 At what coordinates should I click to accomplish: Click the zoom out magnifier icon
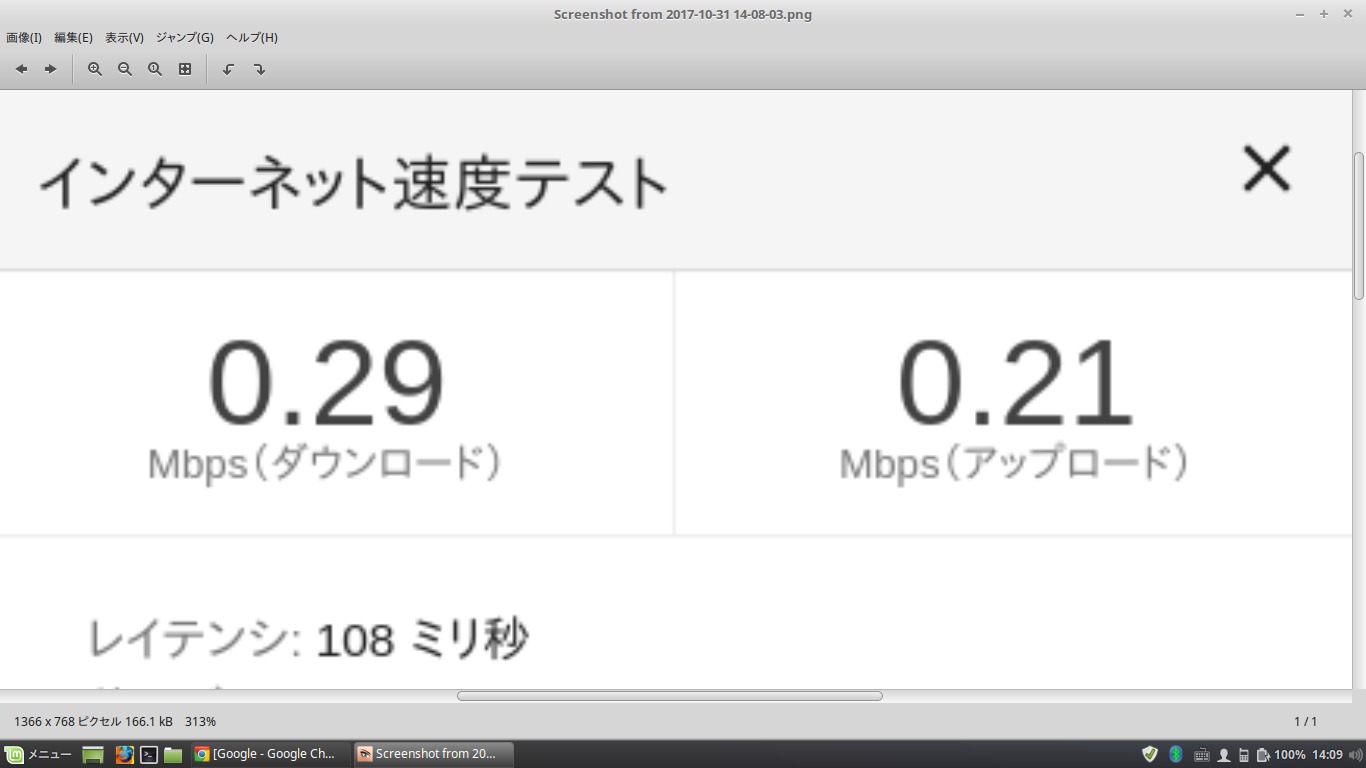coord(125,69)
